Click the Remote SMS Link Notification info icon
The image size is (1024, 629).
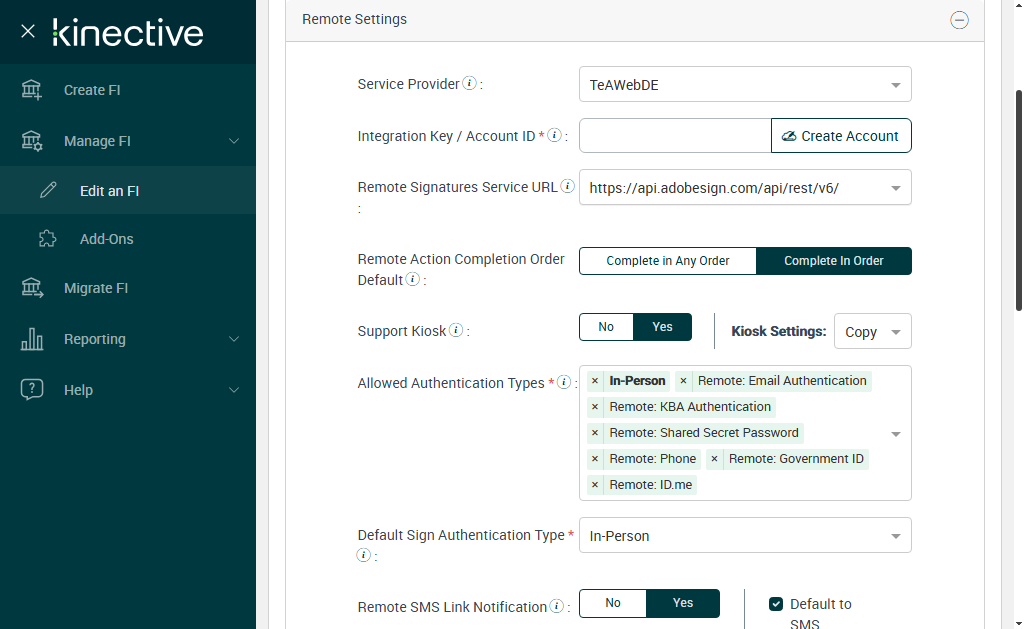(x=557, y=606)
